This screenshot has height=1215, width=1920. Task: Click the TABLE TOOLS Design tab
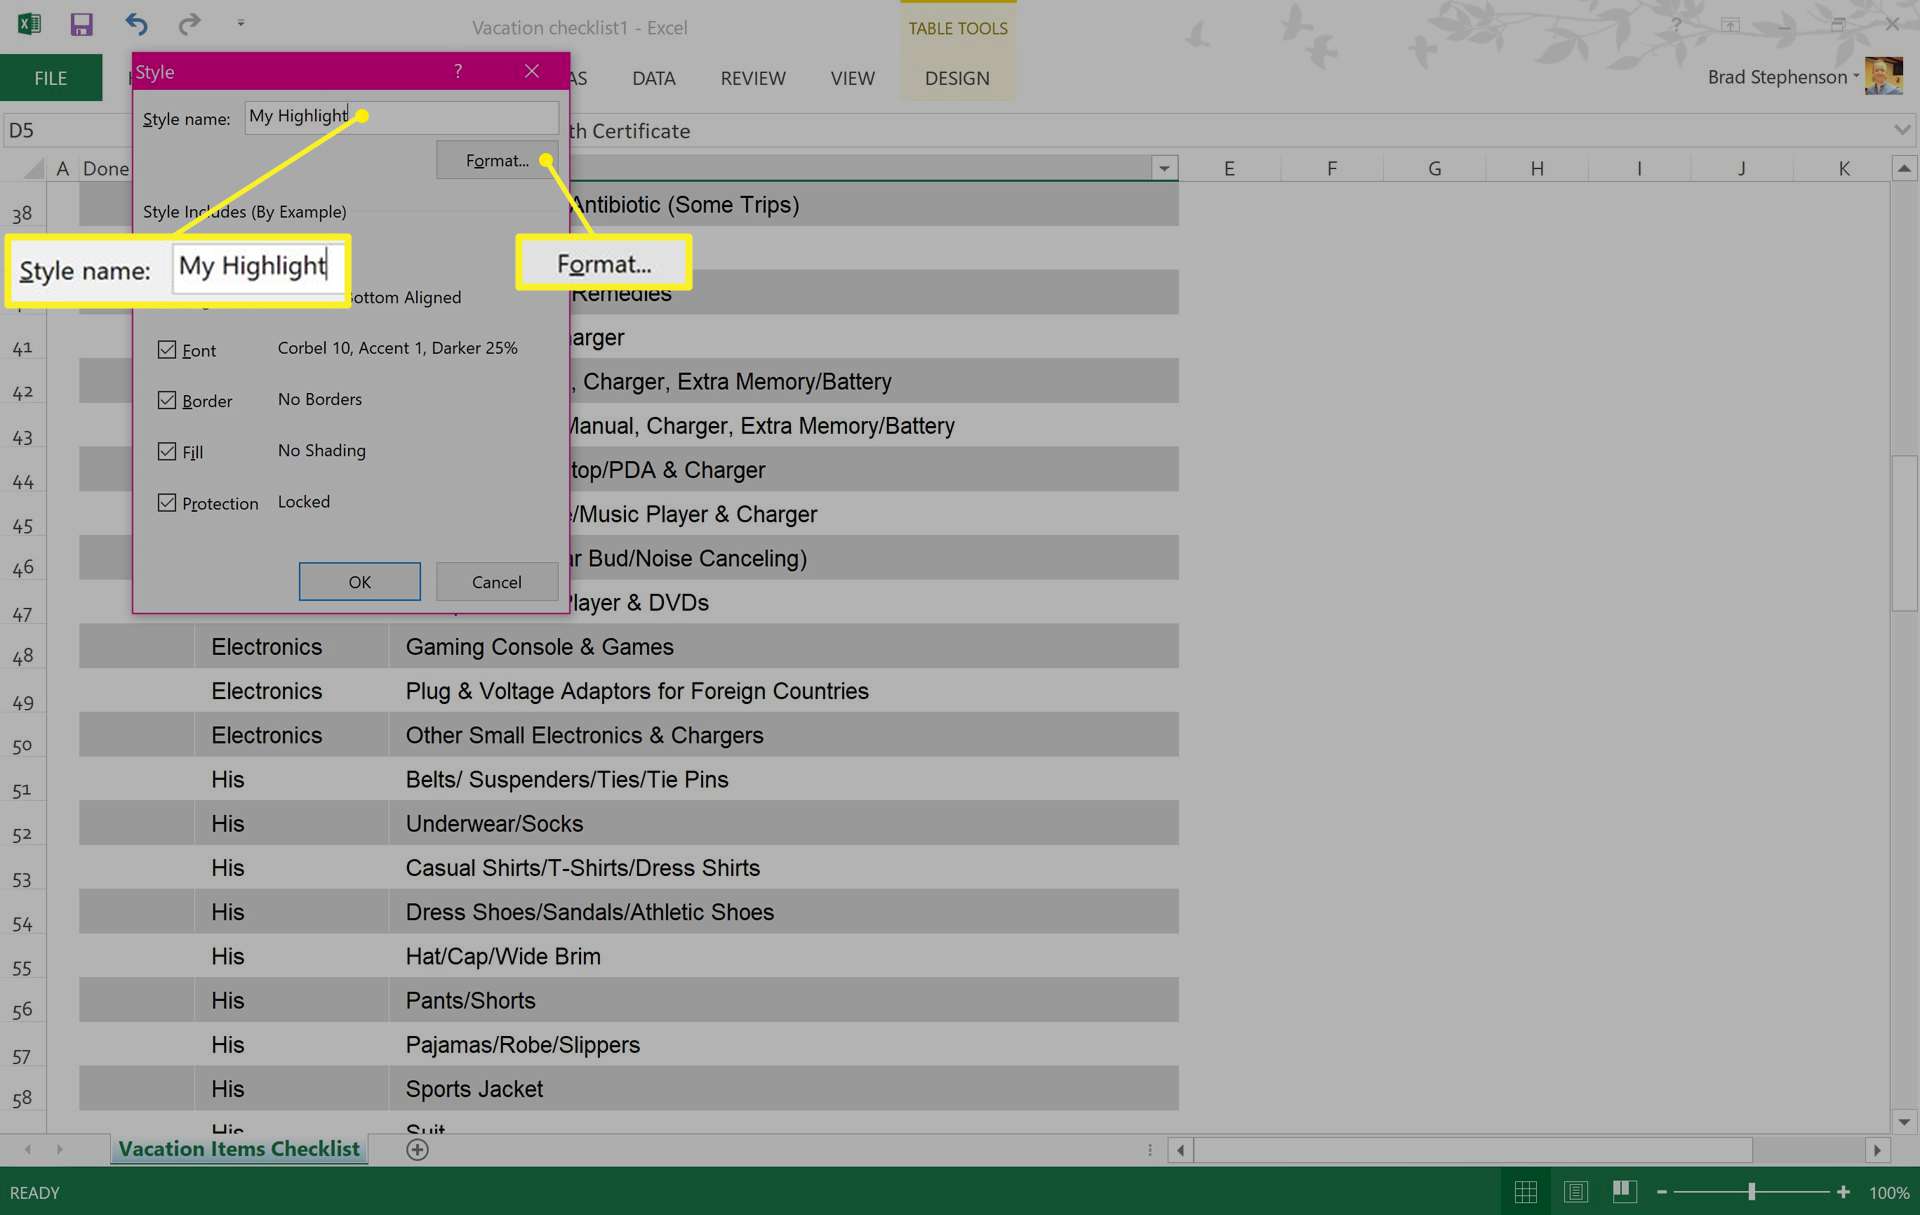click(956, 76)
